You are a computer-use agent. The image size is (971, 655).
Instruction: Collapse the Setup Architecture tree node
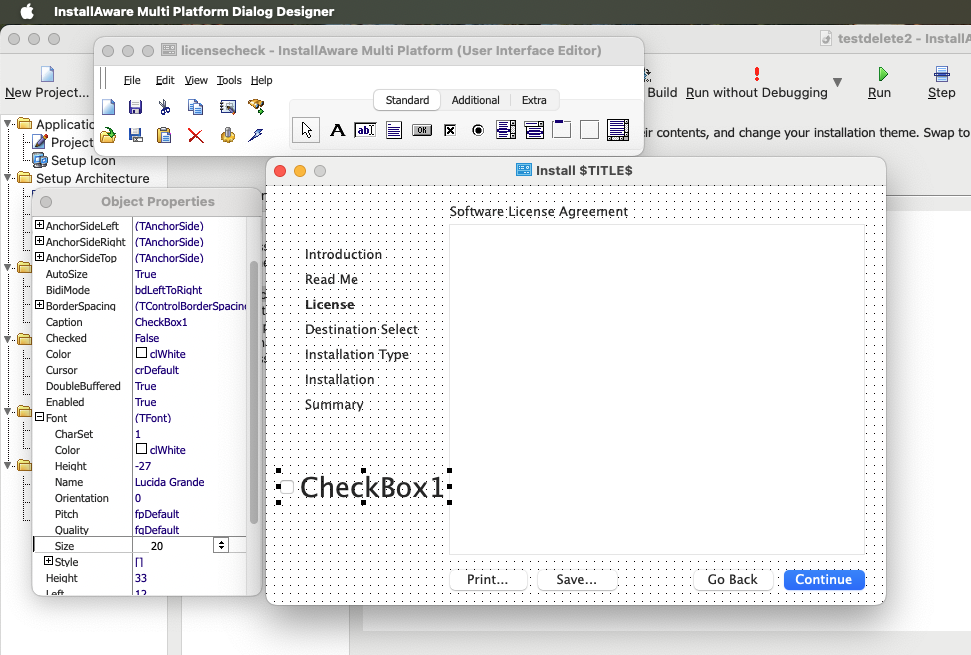[8, 178]
